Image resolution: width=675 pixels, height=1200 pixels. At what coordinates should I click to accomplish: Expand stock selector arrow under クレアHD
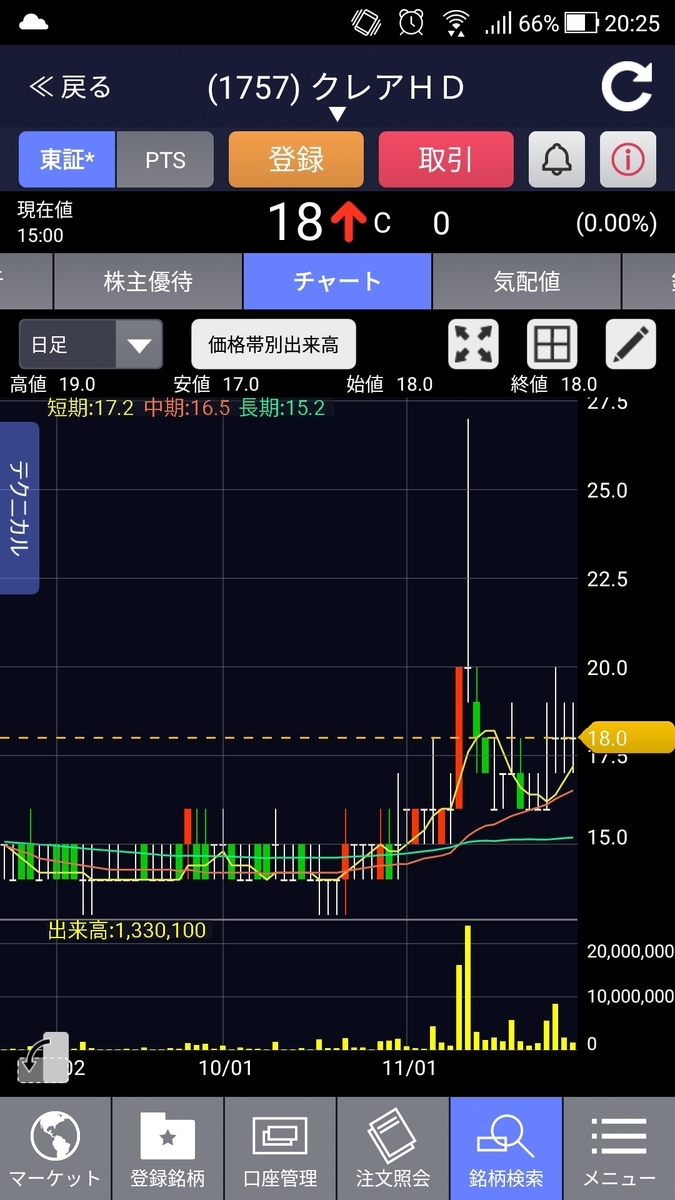337,115
